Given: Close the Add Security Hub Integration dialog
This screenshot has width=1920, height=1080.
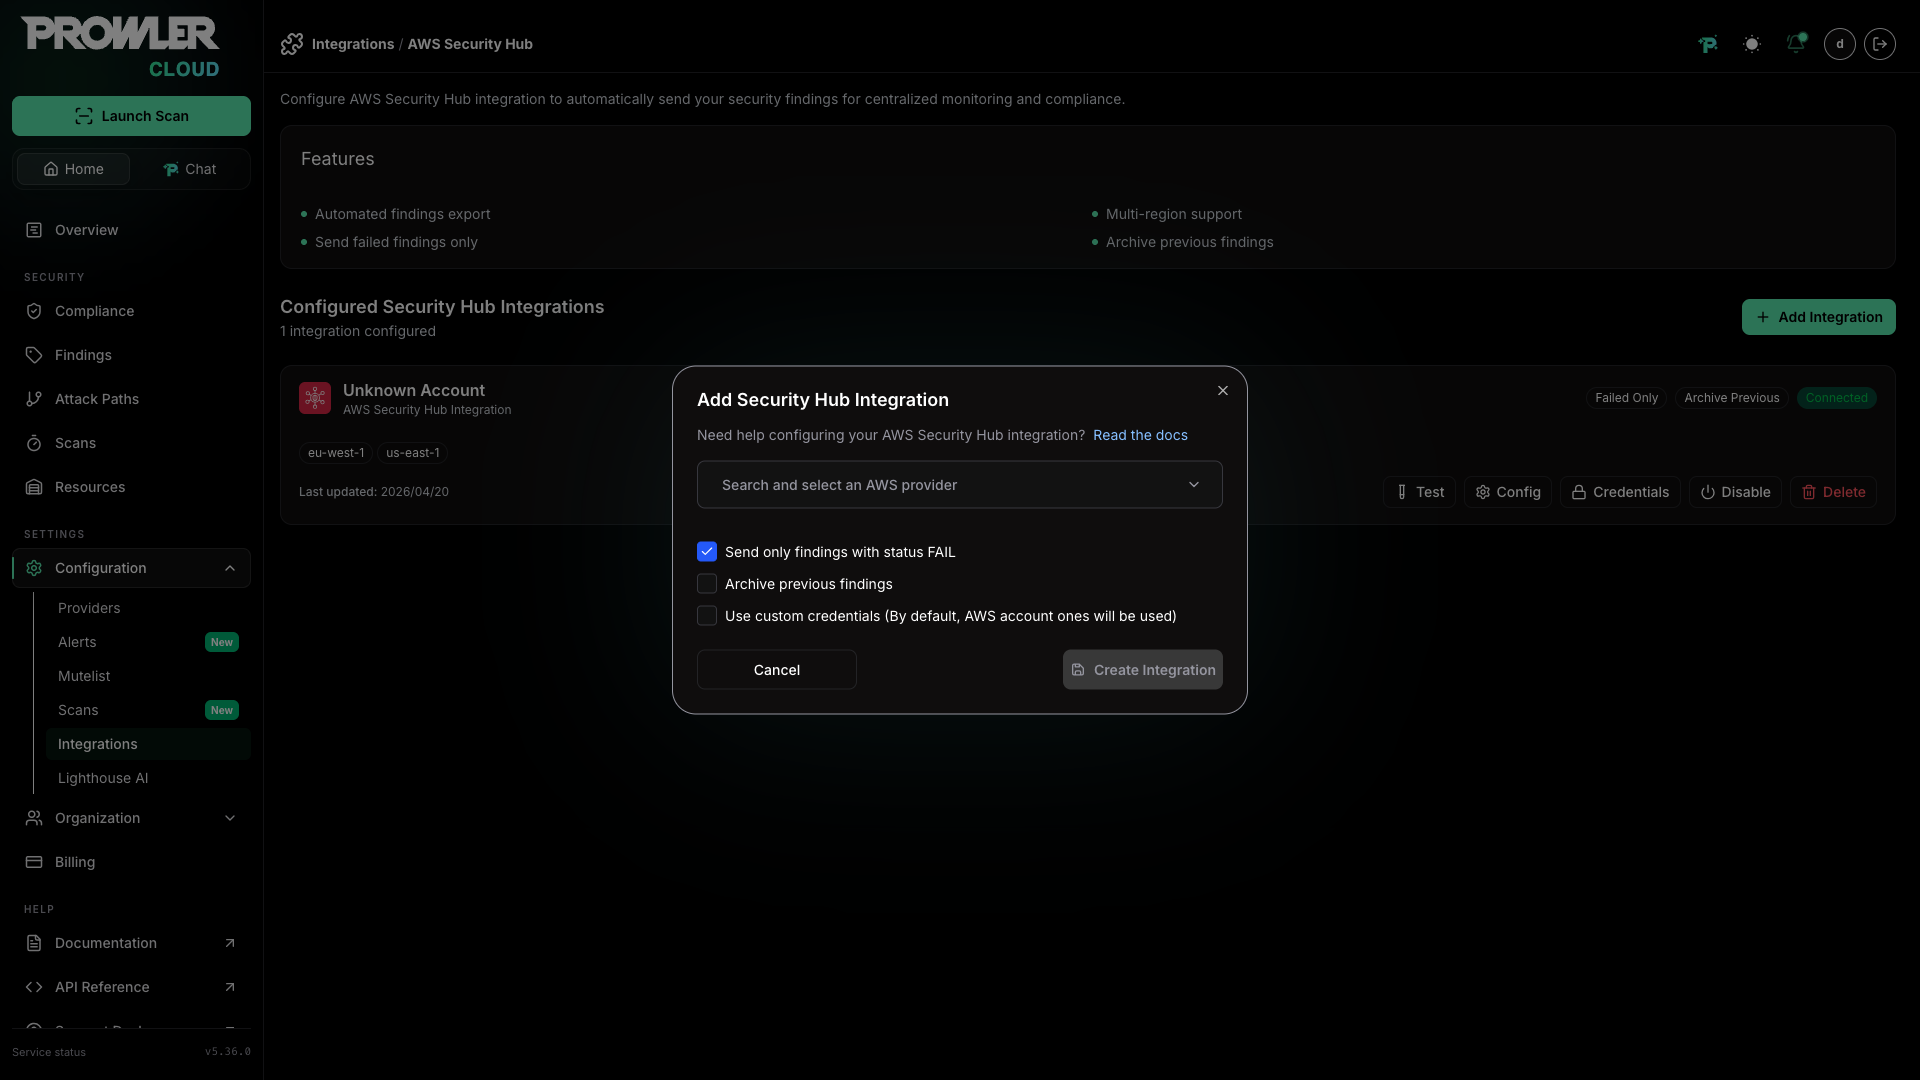Looking at the screenshot, I should (1223, 391).
